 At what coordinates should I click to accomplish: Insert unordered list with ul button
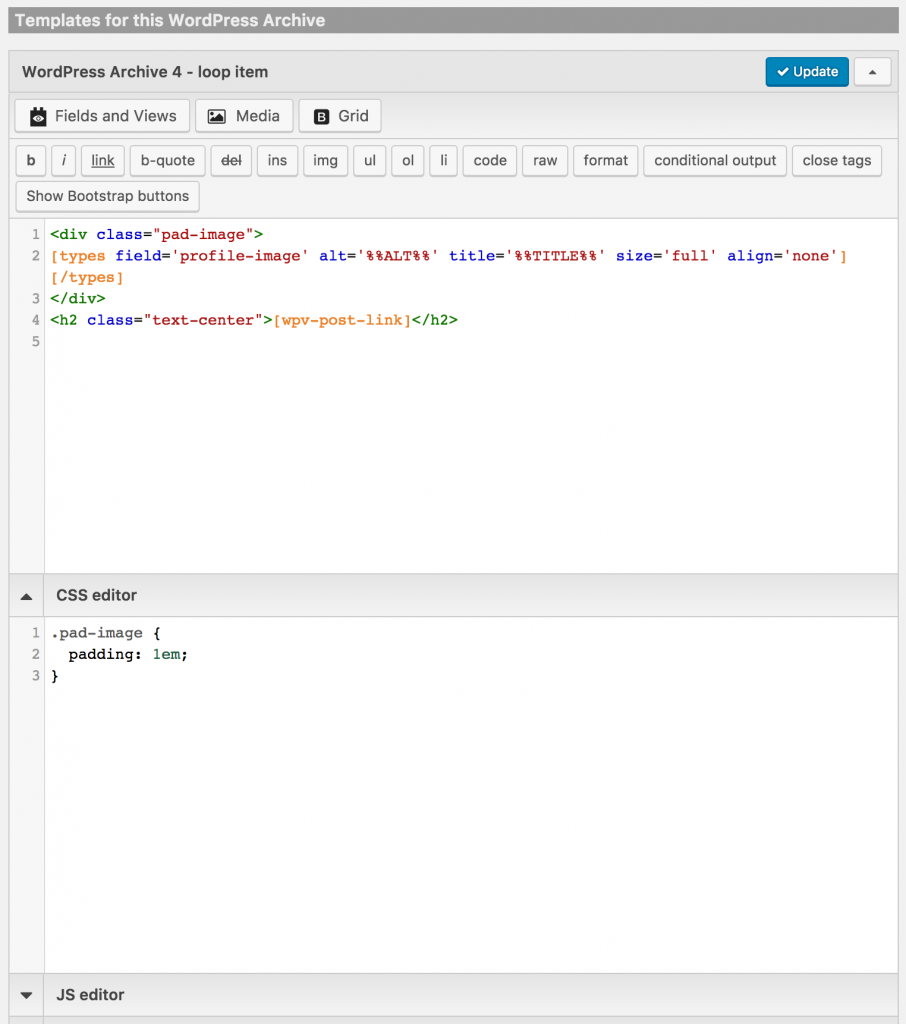pyautogui.click(x=370, y=161)
